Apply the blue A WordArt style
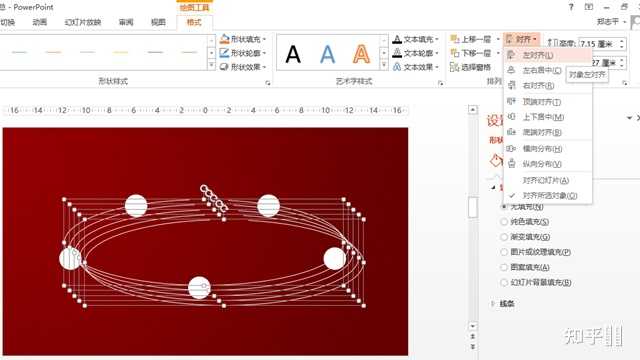The height and width of the screenshot is (360, 640). pyautogui.click(x=327, y=54)
